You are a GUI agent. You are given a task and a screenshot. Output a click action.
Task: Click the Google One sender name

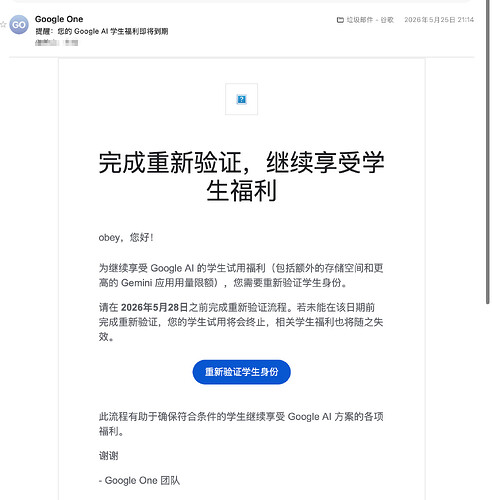(x=59, y=19)
